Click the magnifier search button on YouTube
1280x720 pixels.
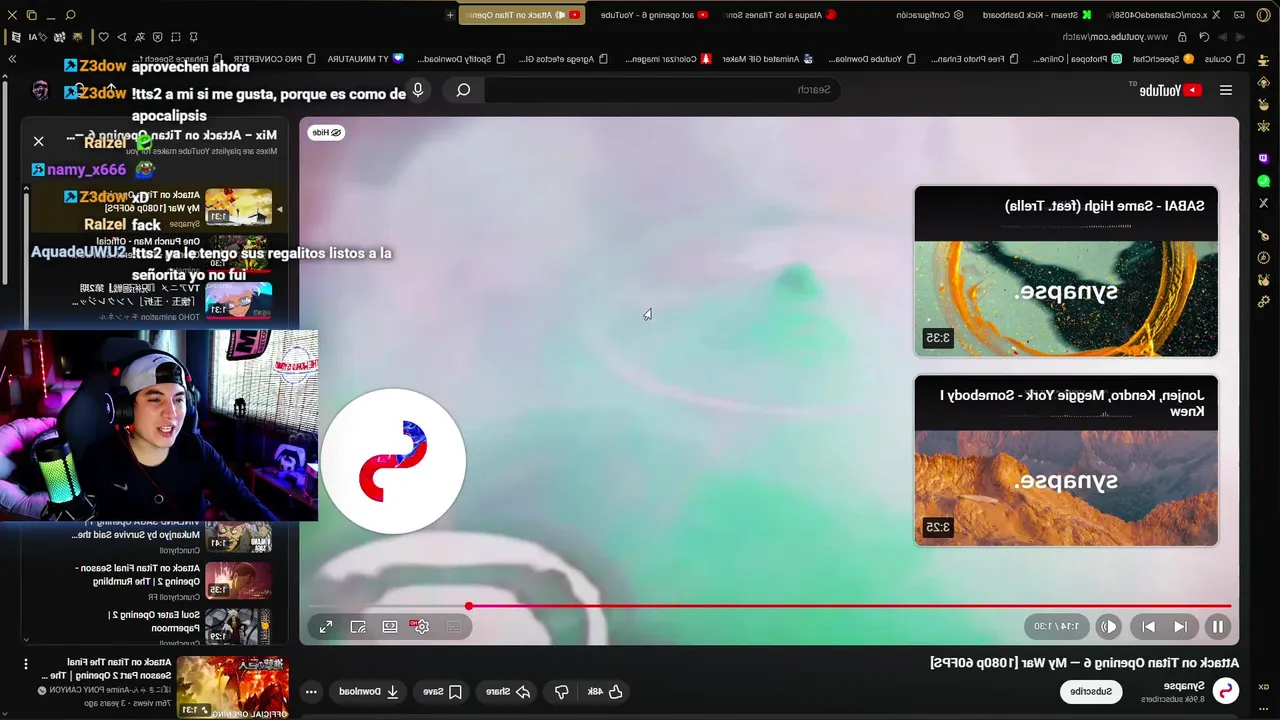pyautogui.click(x=463, y=90)
